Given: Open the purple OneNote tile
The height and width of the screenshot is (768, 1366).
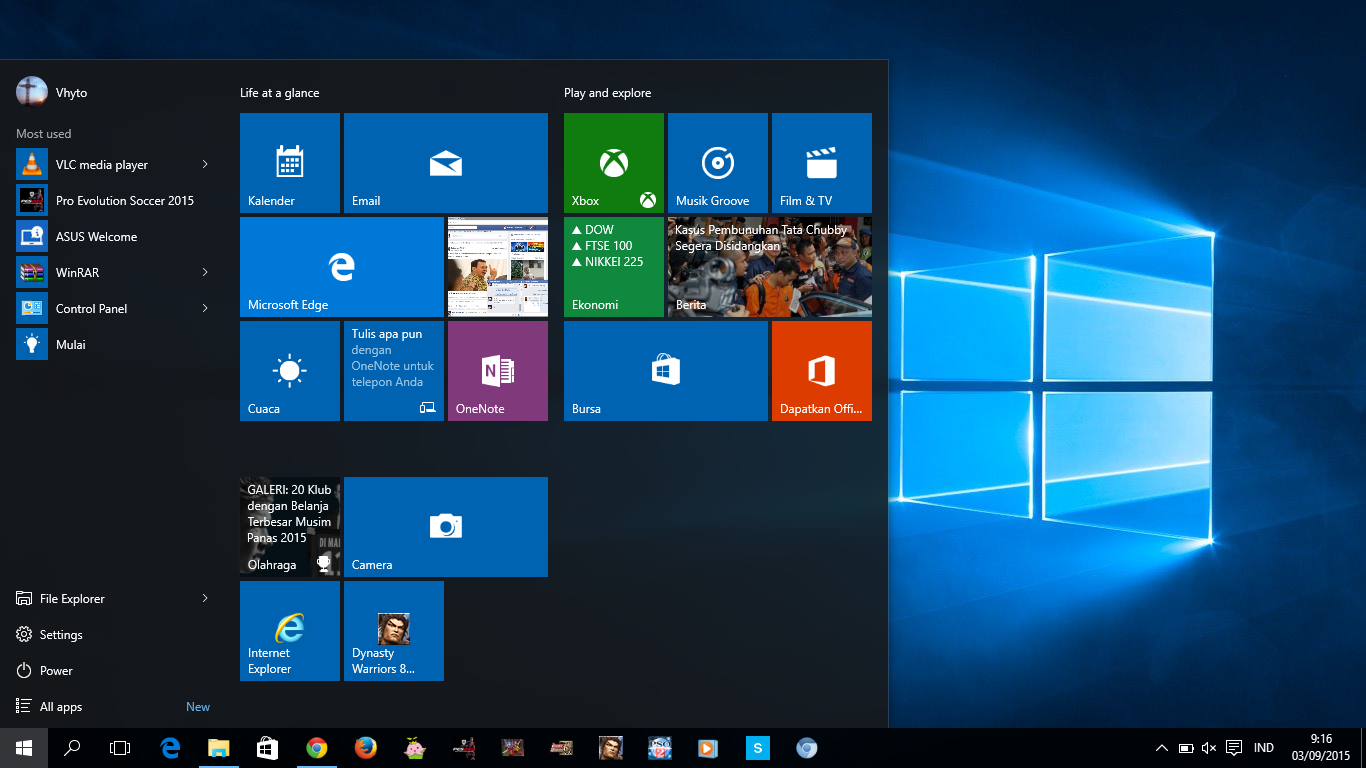Looking at the screenshot, I should click(x=498, y=371).
